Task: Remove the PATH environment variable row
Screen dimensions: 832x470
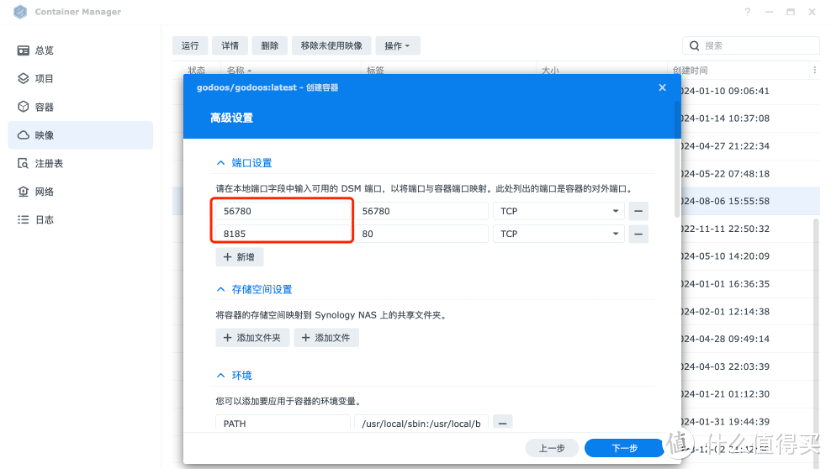Action: (502, 423)
